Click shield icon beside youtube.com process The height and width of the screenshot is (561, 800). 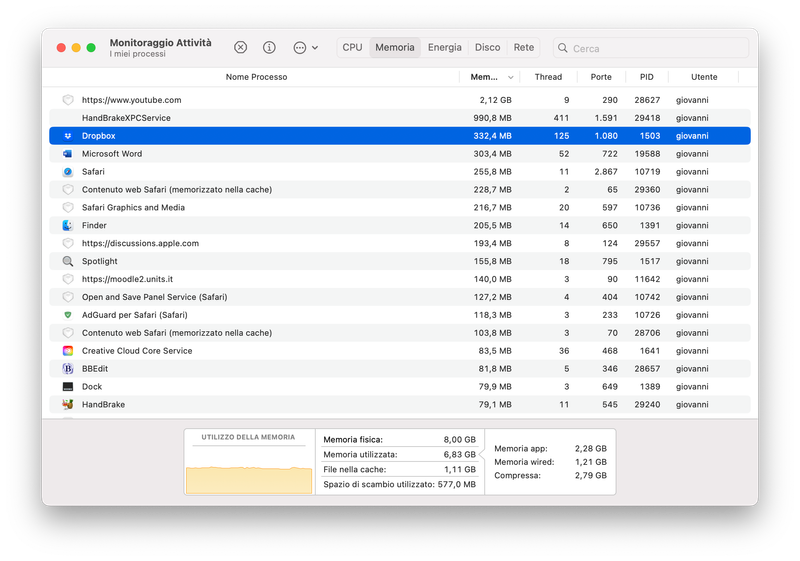coord(68,100)
